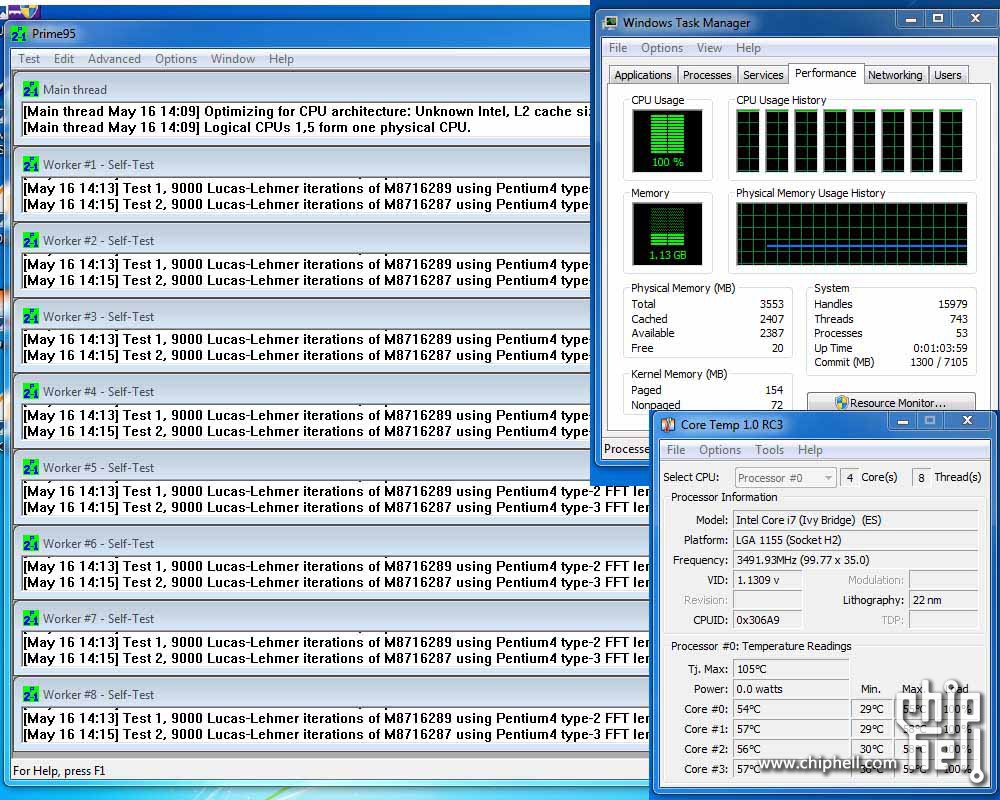Close the Core Temp window

coord(967,421)
